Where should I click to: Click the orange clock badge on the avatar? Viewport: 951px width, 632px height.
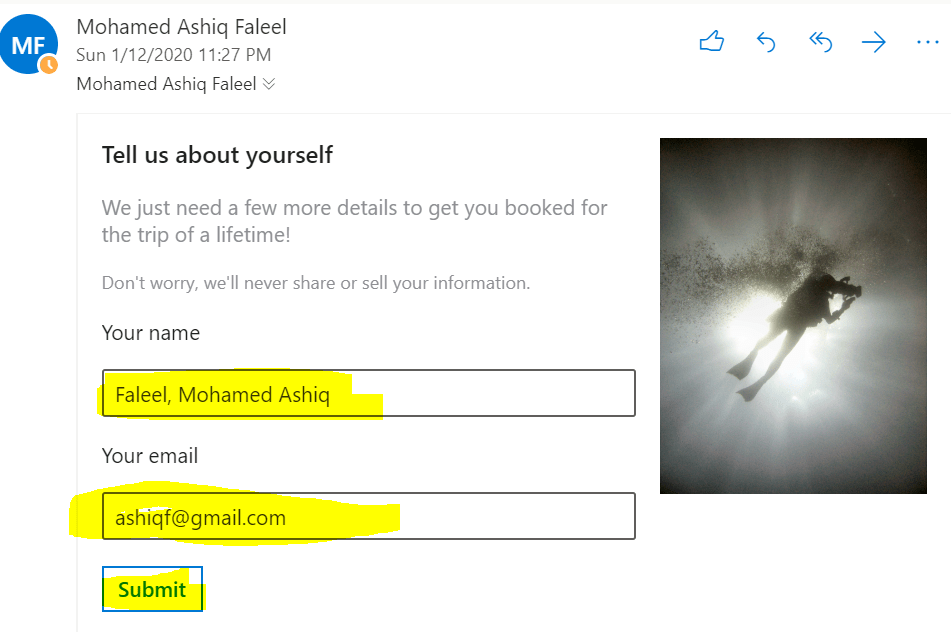point(48,65)
